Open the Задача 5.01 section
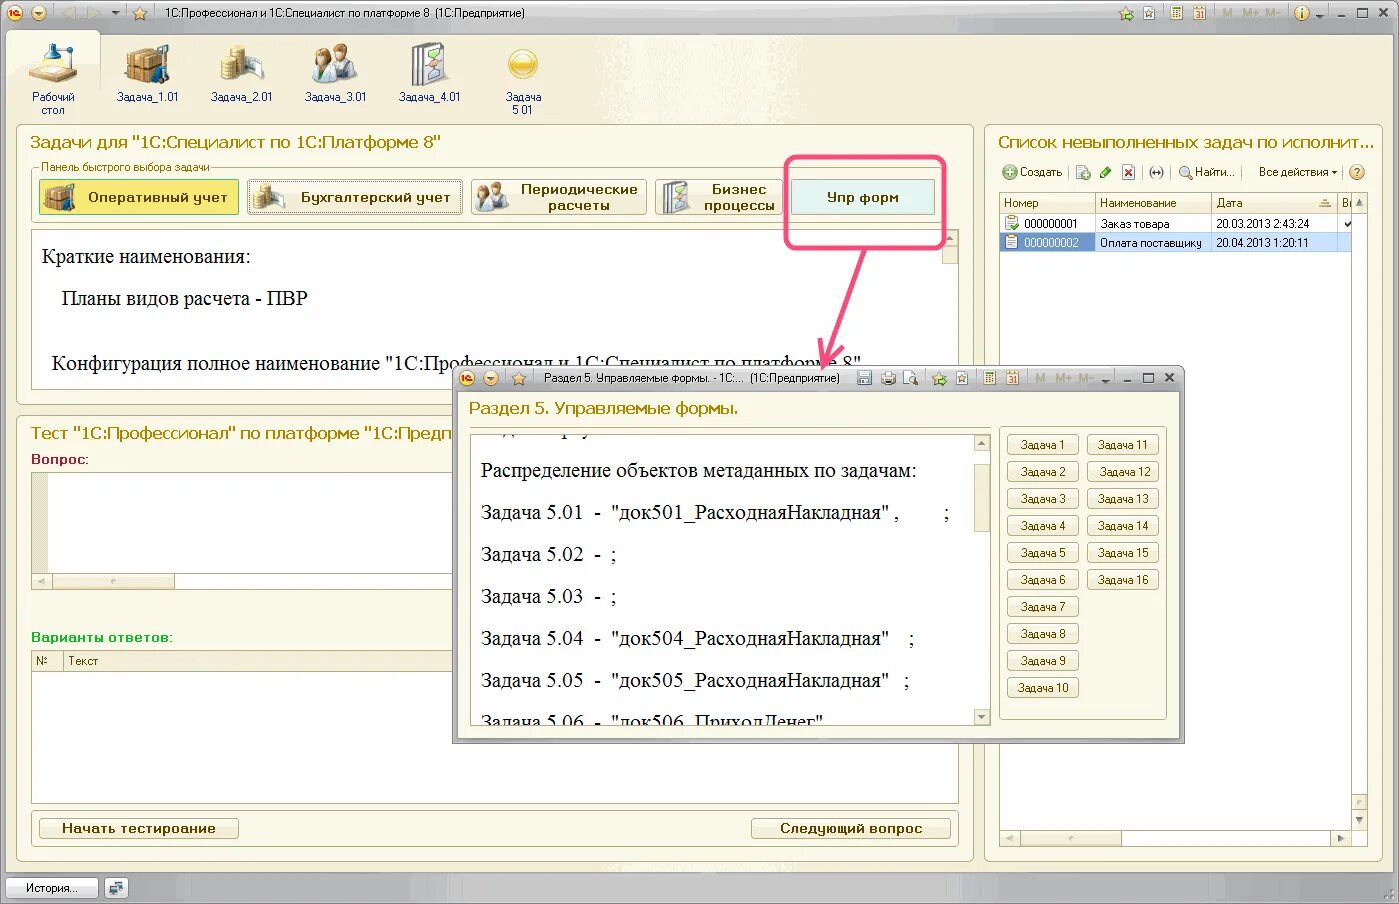This screenshot has height=904, width=1399. pyautogui.click(x=523, y=80)
